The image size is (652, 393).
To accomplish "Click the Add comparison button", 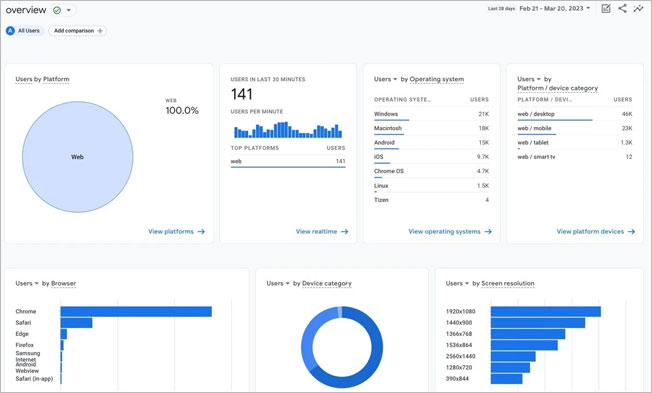I will point(78,31).
